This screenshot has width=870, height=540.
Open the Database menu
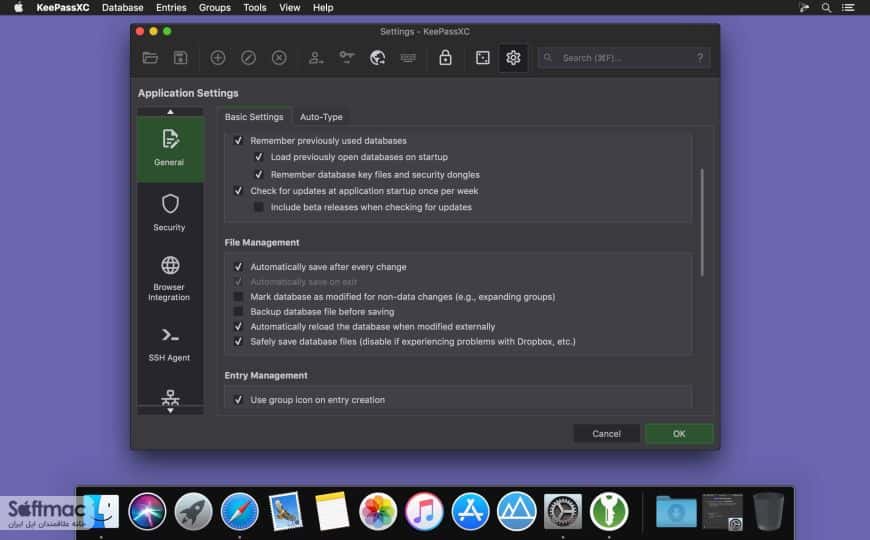(x=123, y=8)
